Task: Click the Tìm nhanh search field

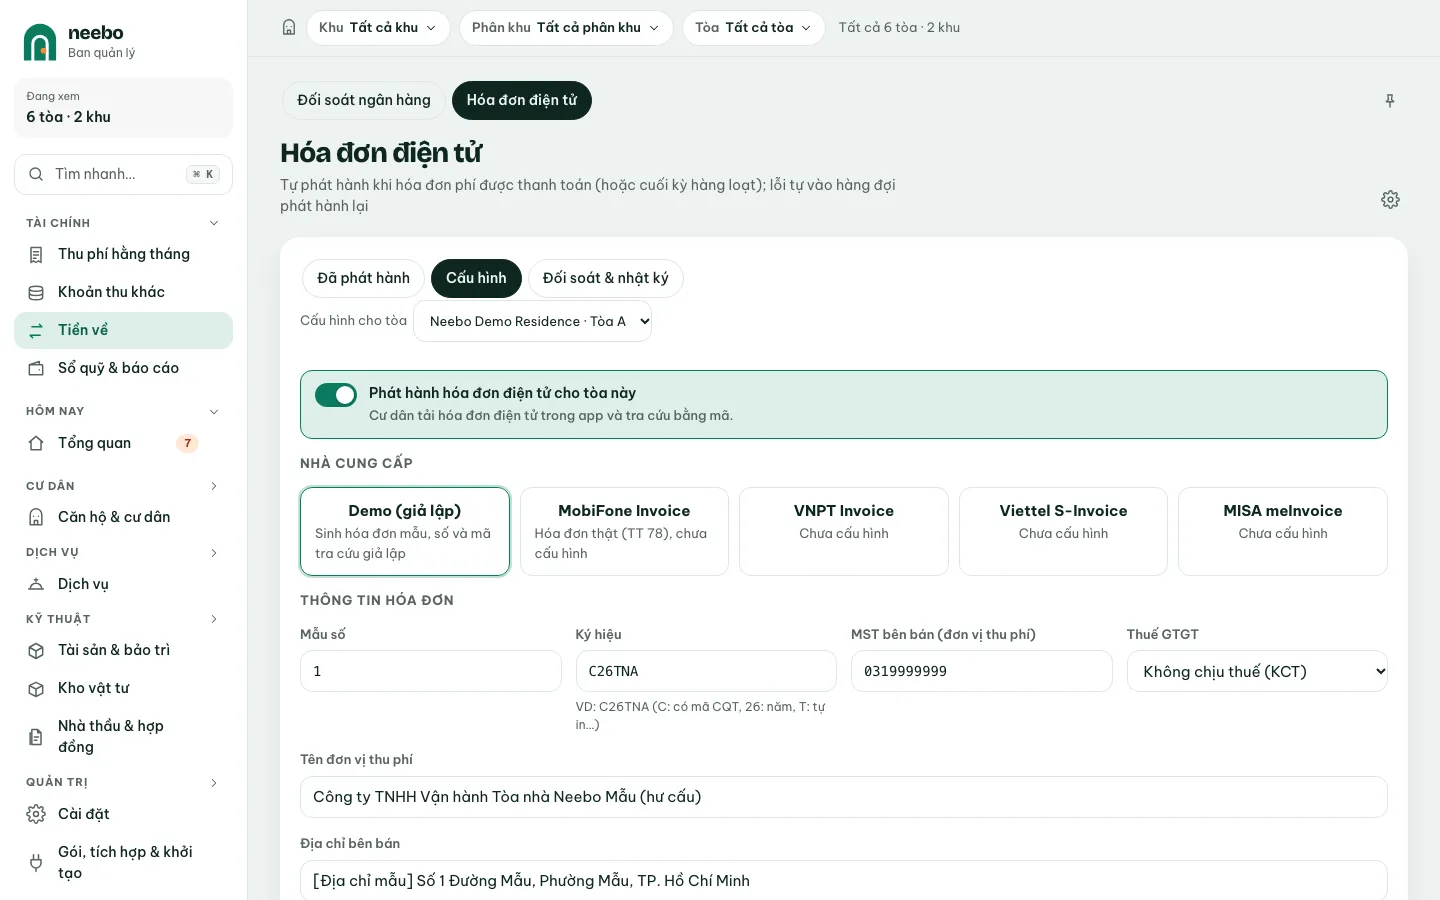Action: tap(124, 174)
